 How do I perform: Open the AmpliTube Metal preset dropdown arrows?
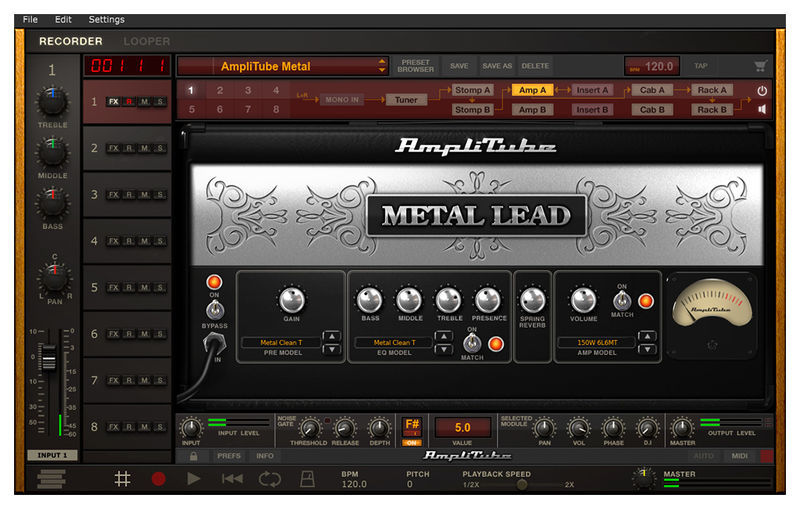[382, 66]
